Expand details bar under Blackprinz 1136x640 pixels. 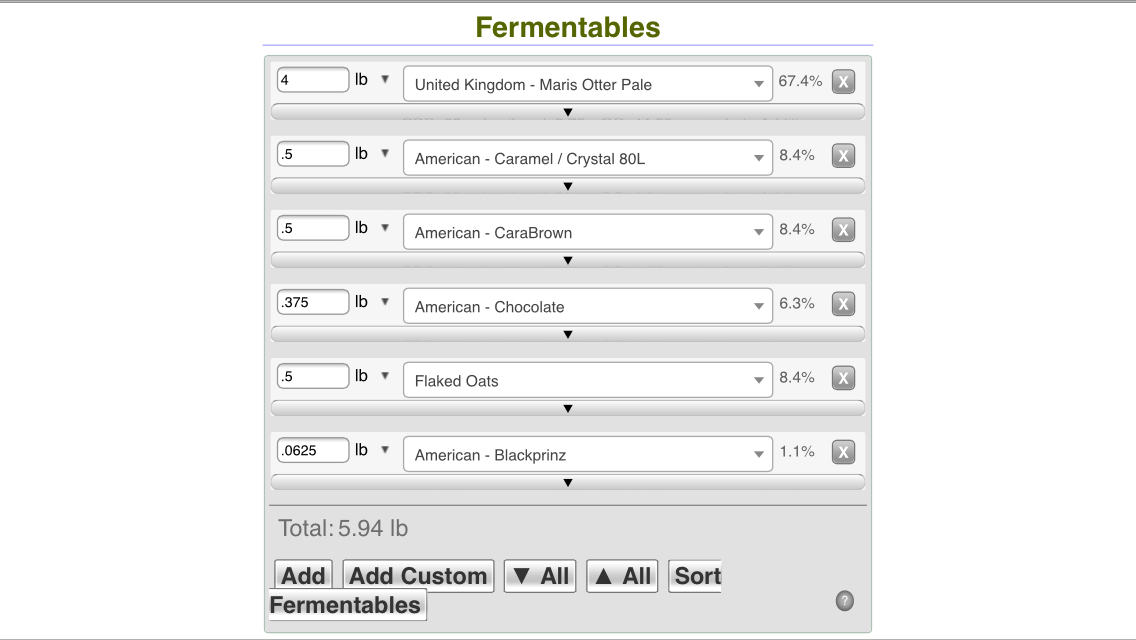coord(567,482)
